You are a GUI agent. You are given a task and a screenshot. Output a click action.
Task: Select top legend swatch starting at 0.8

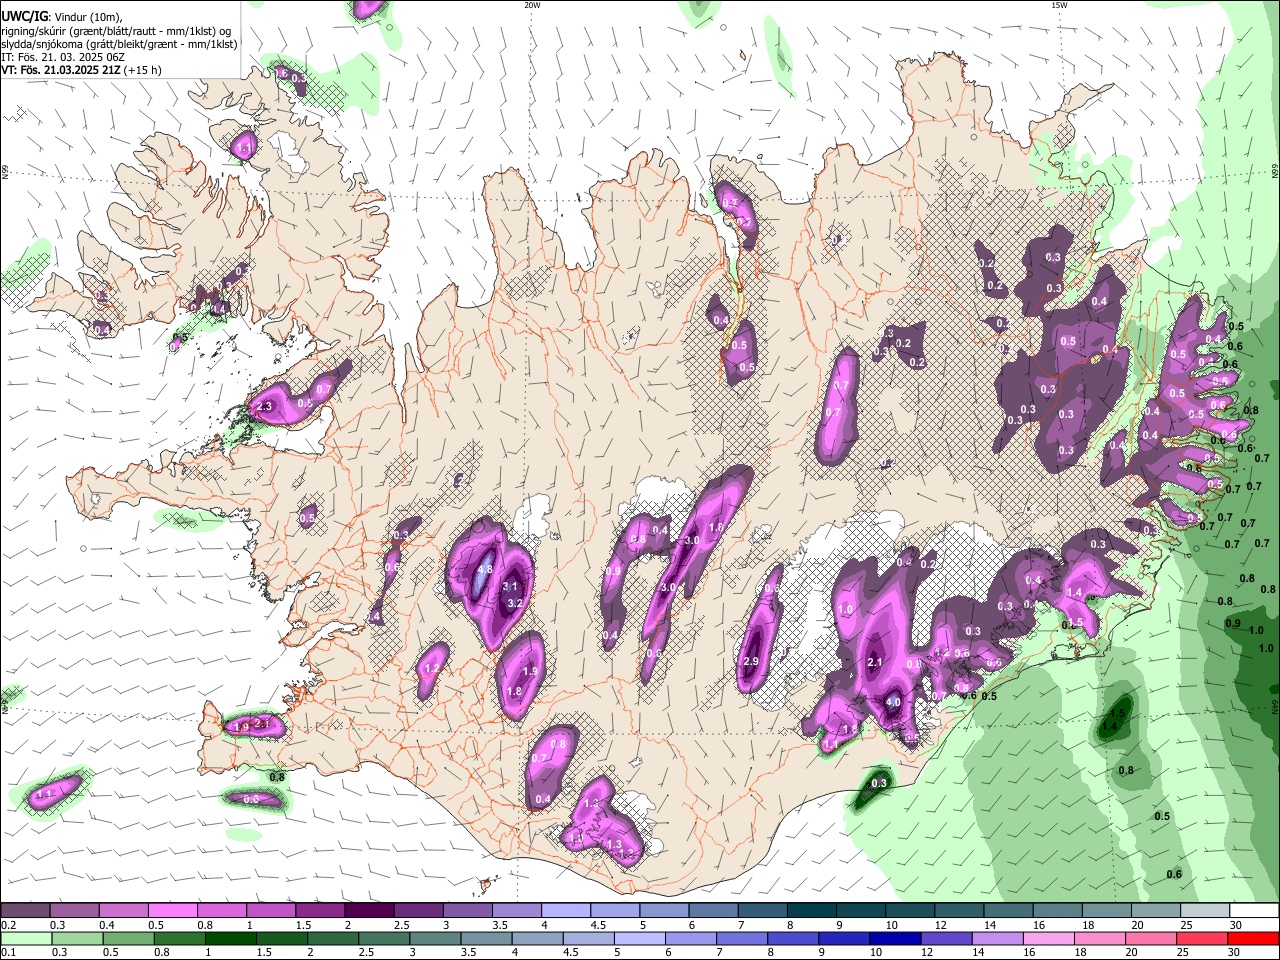[x=221, y=910]
